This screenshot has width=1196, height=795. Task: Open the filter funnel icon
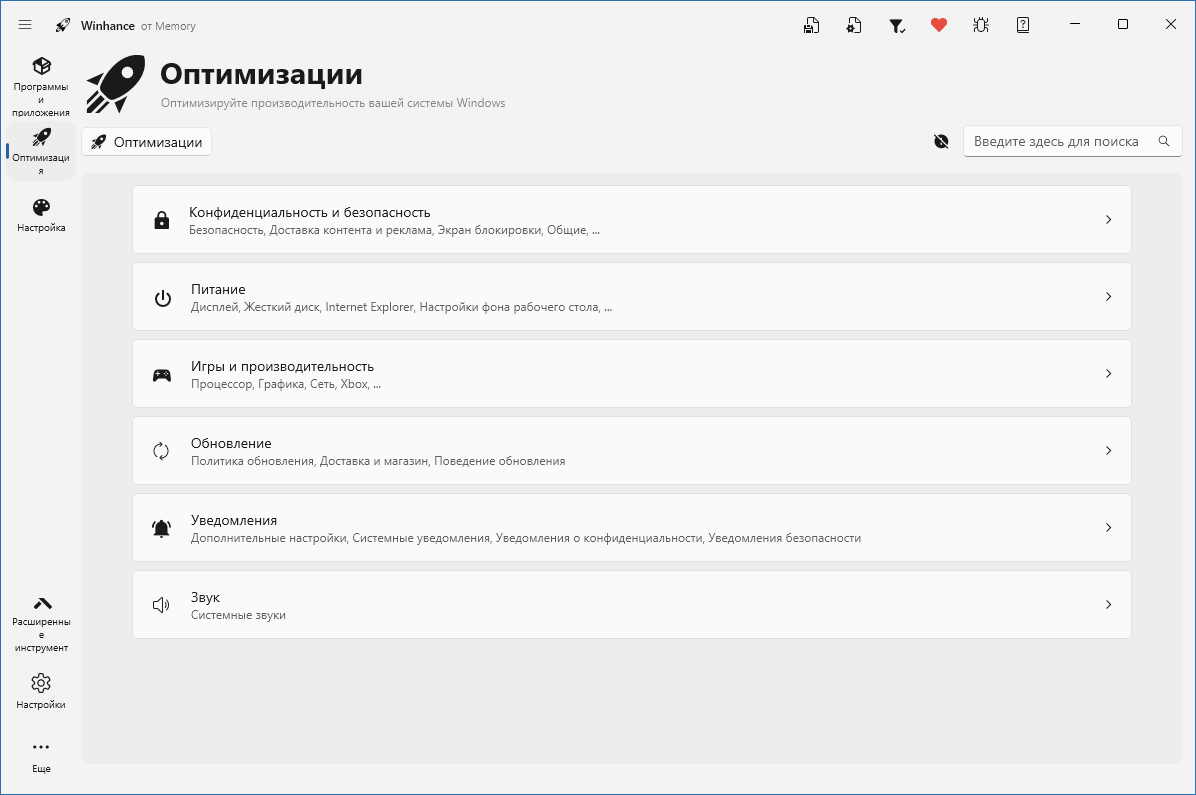click(897, 24)
